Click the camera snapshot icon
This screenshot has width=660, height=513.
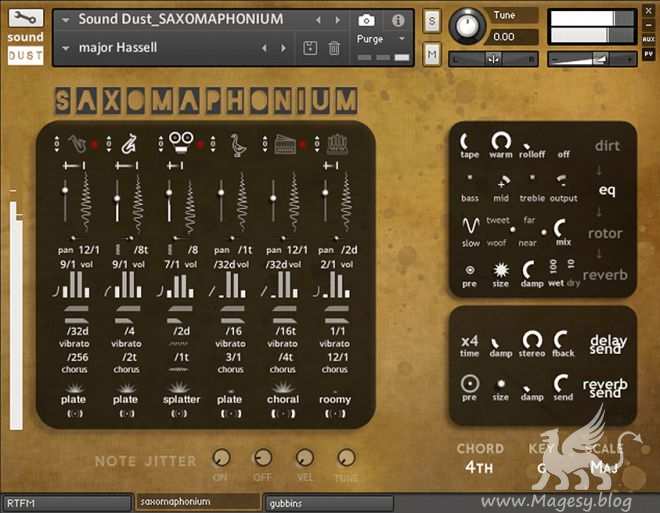(x=366, y=20)
